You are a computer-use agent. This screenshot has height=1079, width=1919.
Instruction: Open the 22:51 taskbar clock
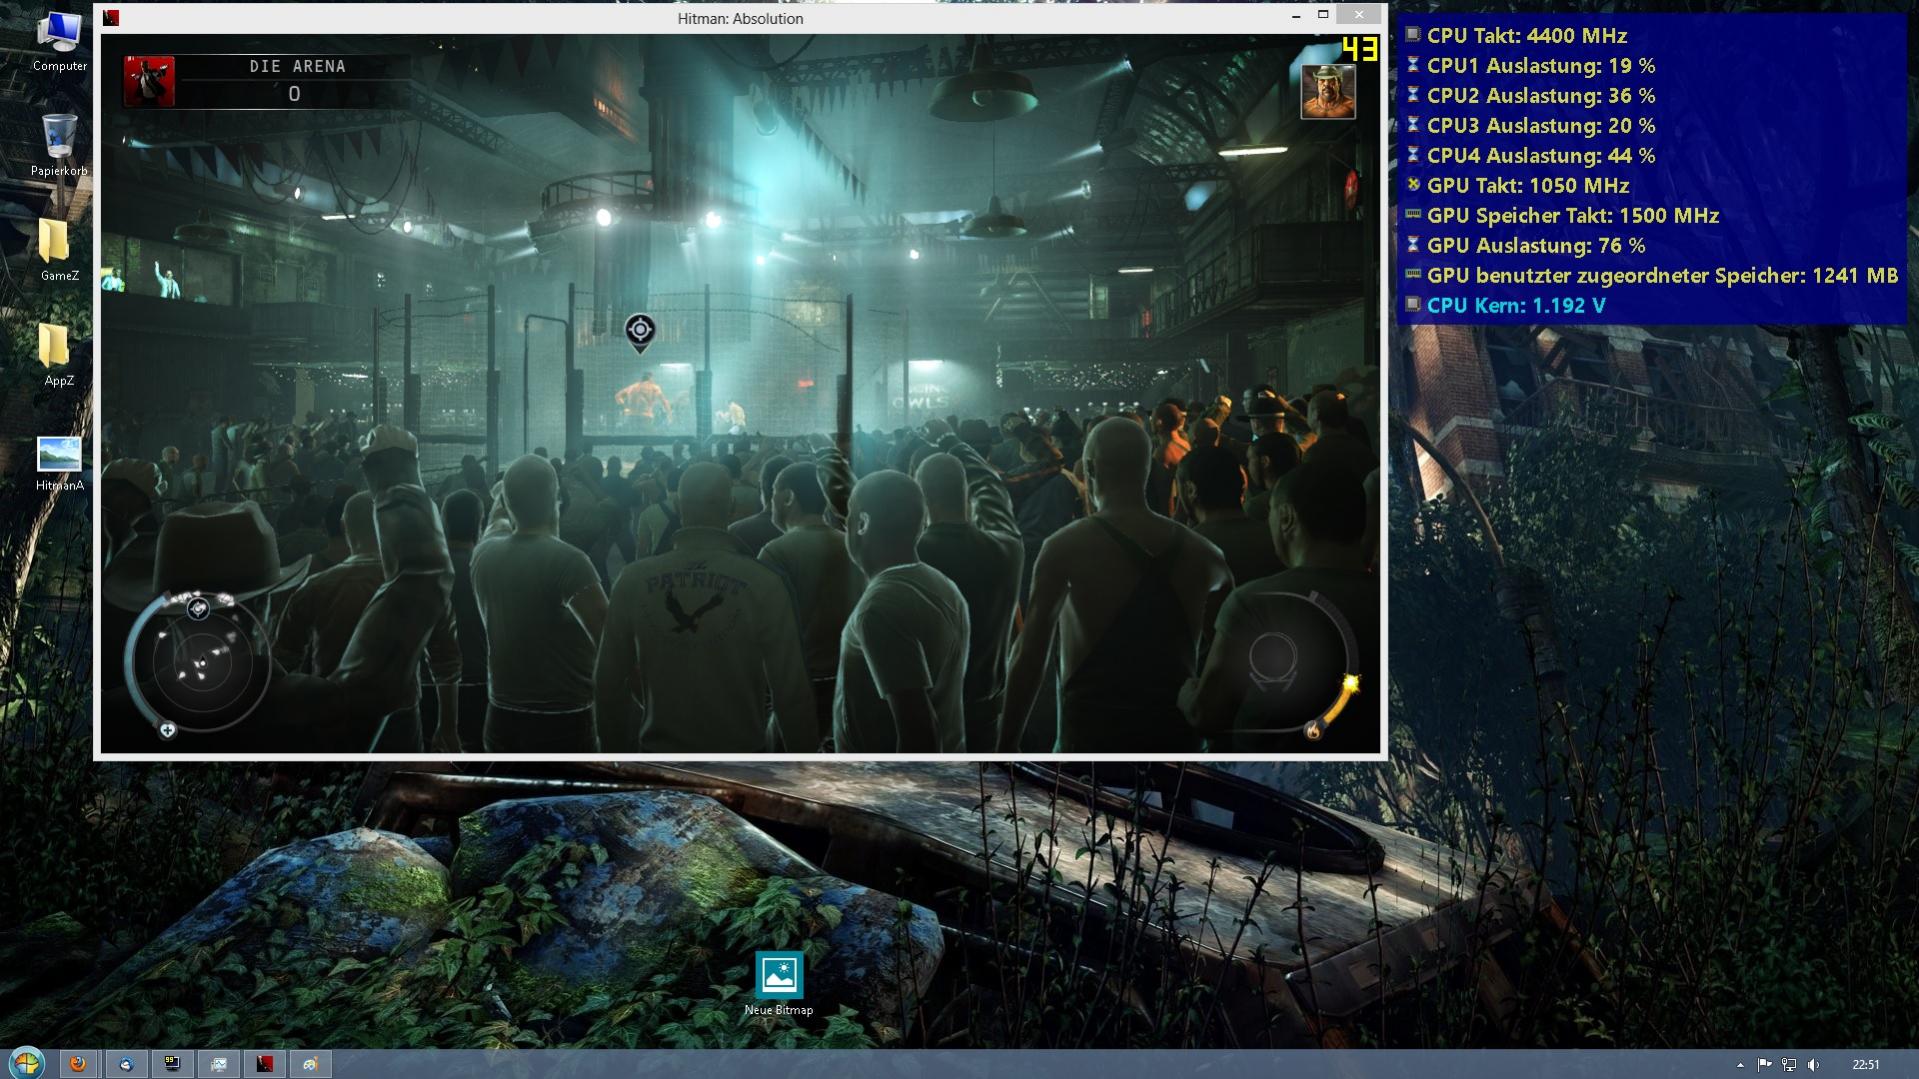pyautogui.click(x=1865, y=1065)
